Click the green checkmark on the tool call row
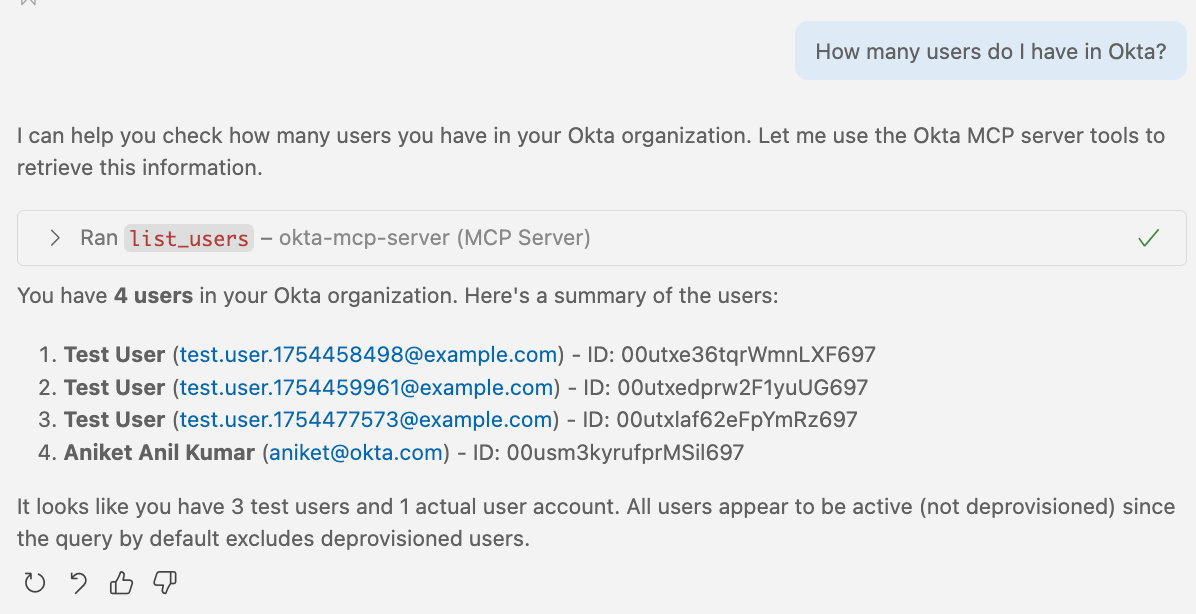 pos(1148,238)
